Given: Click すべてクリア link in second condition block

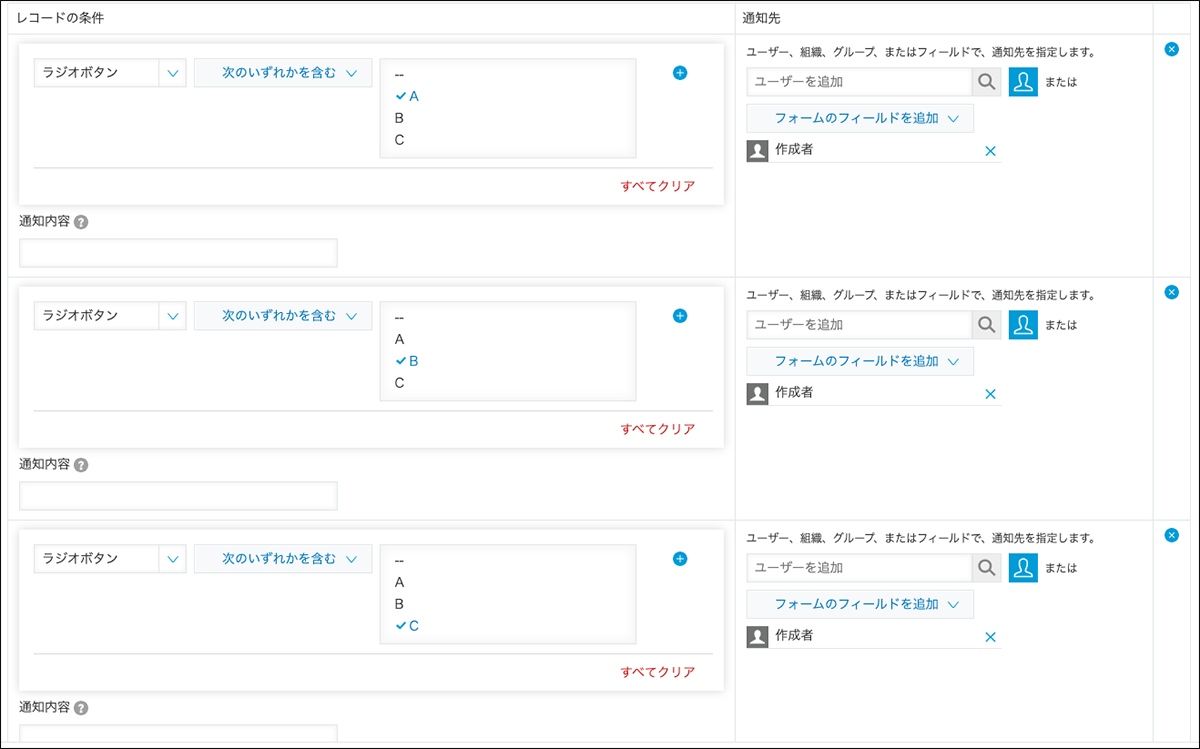Looking at the screenshot, I should point(657,429).
